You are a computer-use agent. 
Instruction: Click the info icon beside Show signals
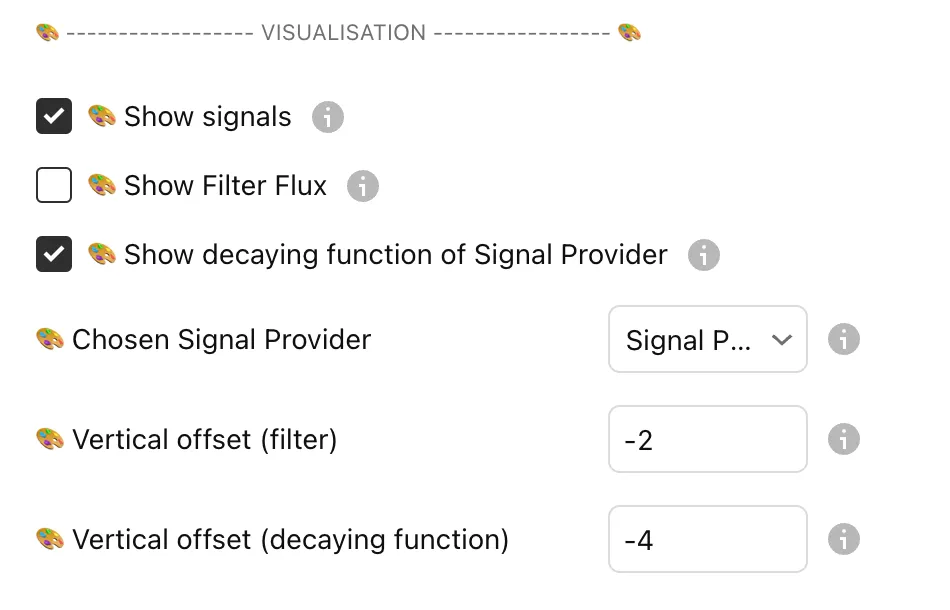pyautogui.click(x=327, y=117)
